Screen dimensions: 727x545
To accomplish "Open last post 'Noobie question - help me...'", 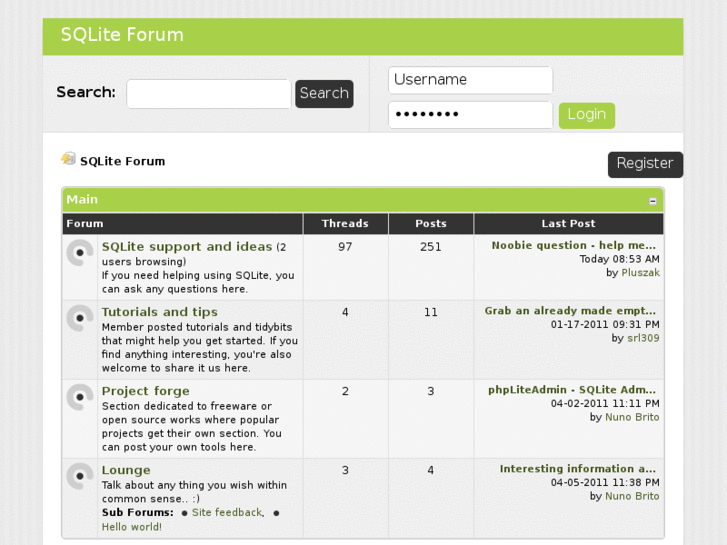I will [x=574, y=245].
